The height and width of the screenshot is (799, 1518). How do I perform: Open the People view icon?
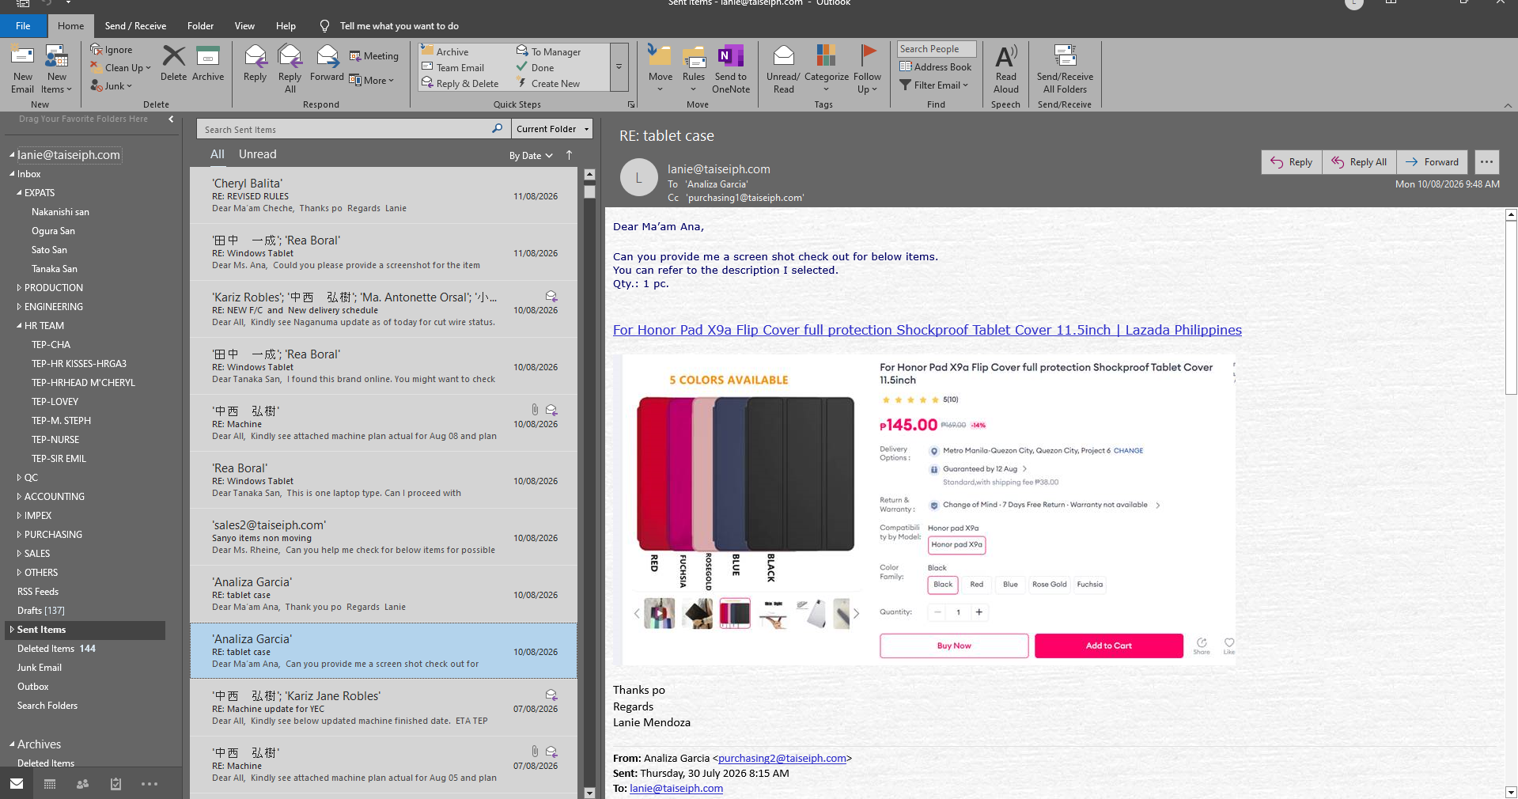click(83, 784)
